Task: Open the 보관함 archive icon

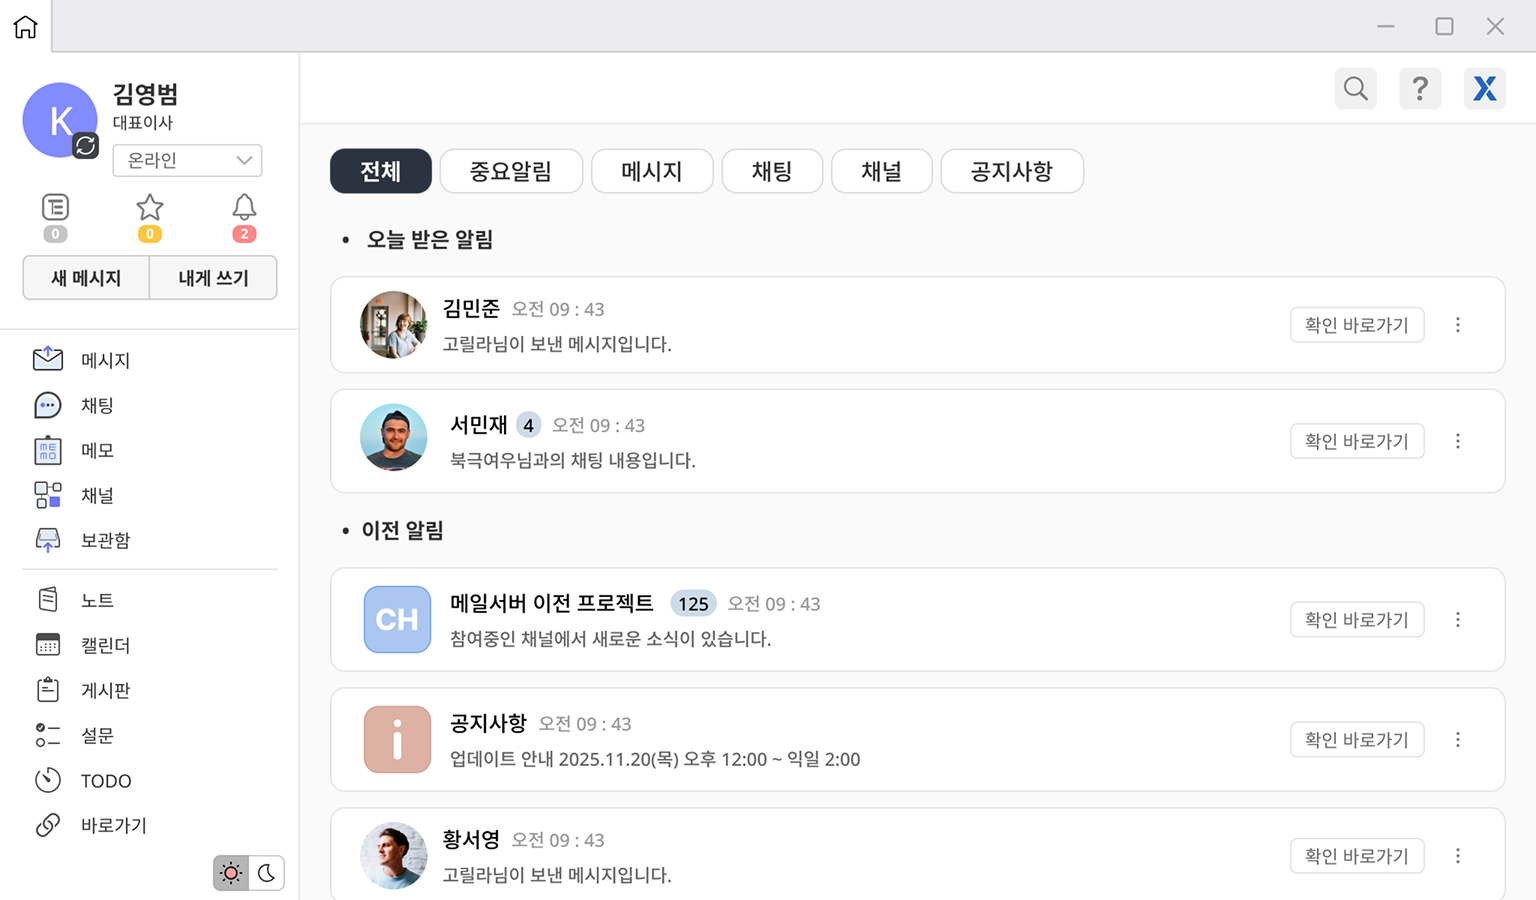Action: 48,540
